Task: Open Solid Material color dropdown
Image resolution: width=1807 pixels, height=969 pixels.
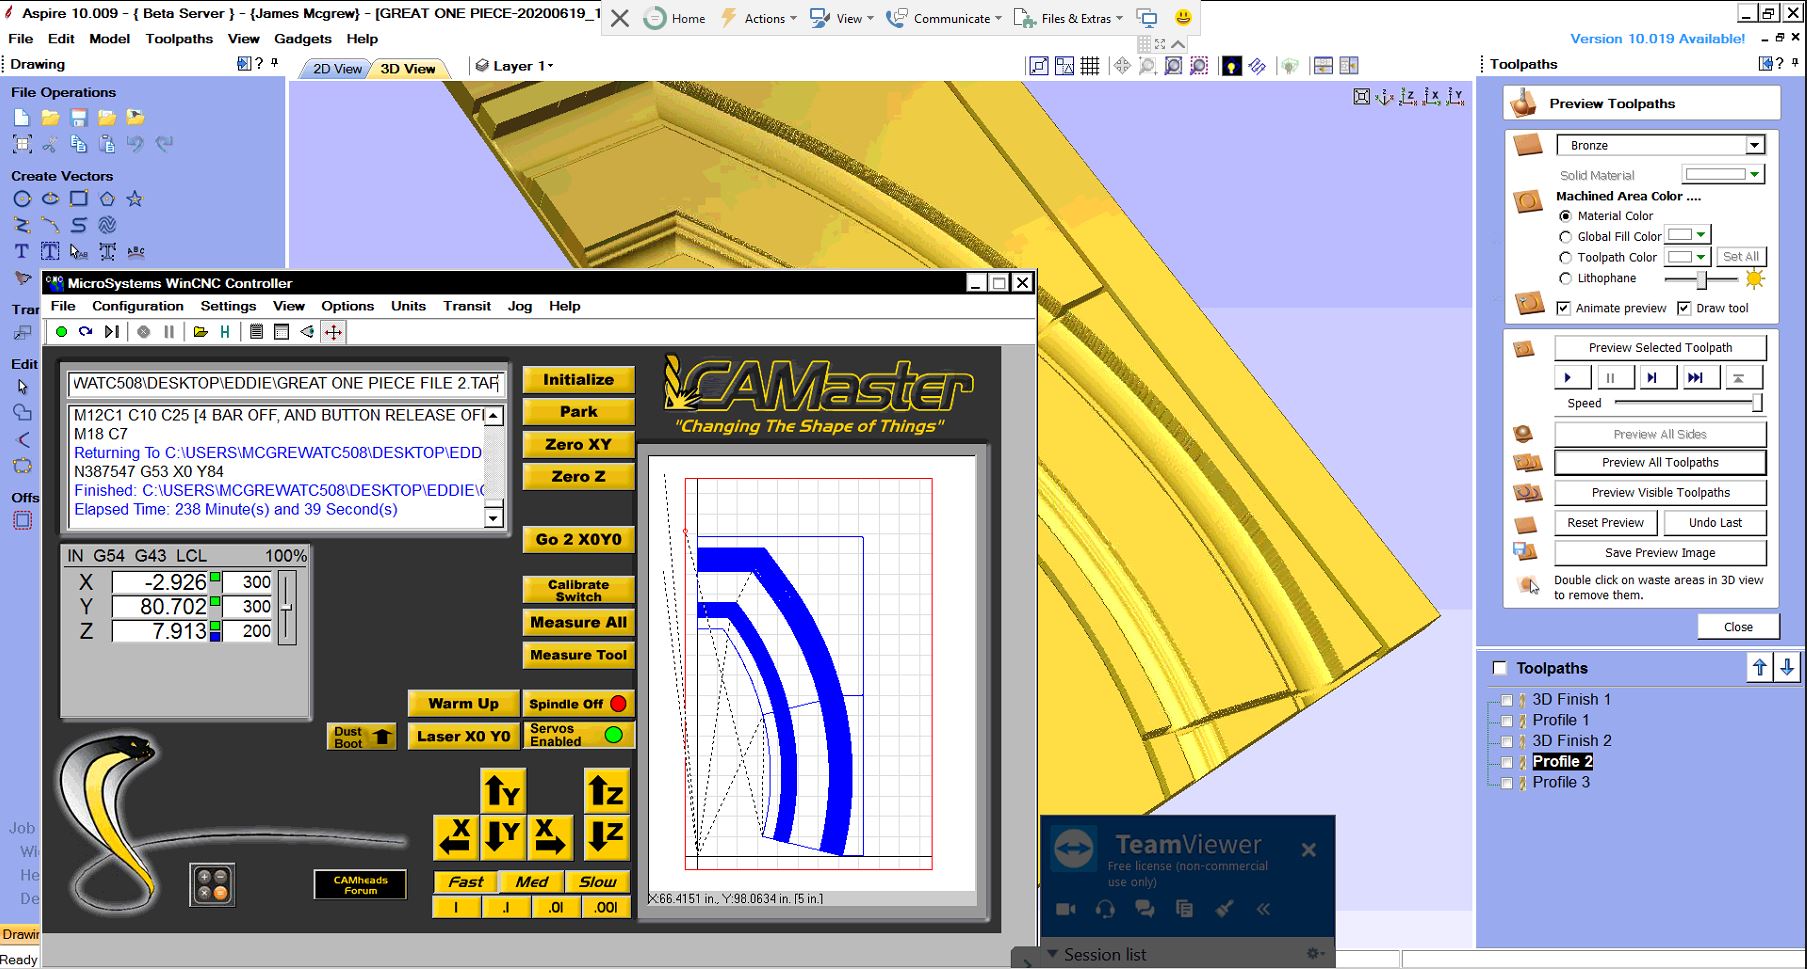Action: (x=1754, y=174)
